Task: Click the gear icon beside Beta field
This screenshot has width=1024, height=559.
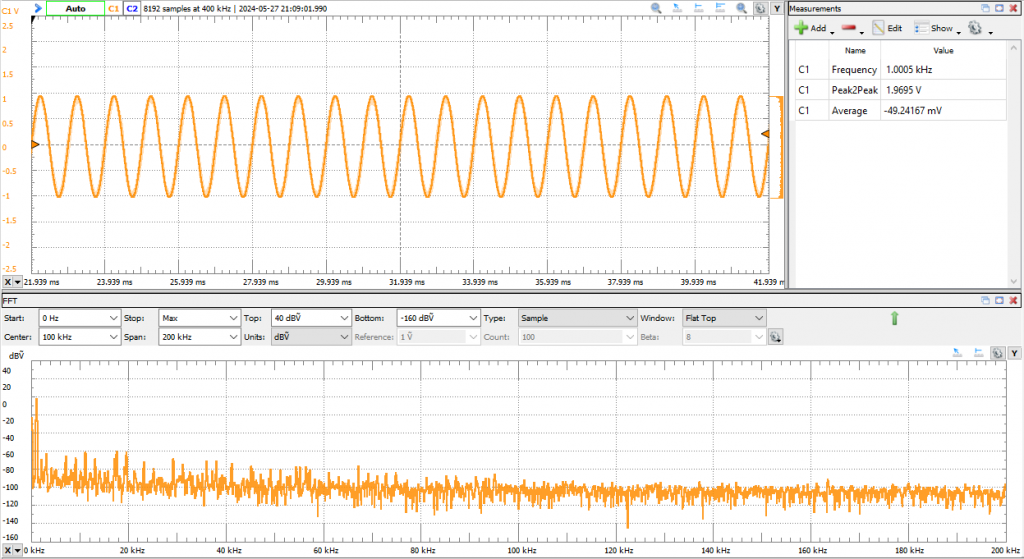Action: [775, 337]
